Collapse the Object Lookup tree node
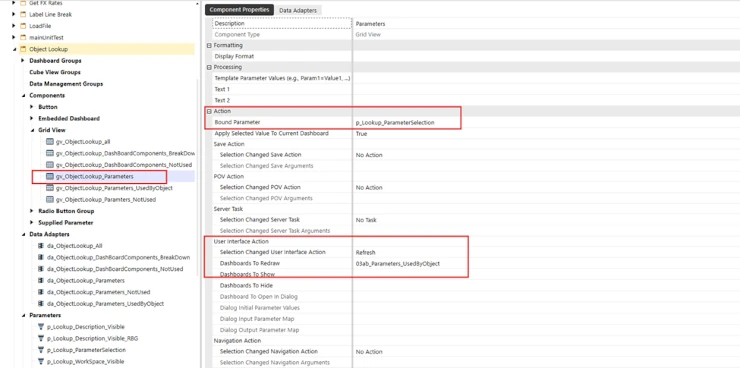The height and width of the screenshot is (368, 740). pyautogui.click(x=14, y=50)
